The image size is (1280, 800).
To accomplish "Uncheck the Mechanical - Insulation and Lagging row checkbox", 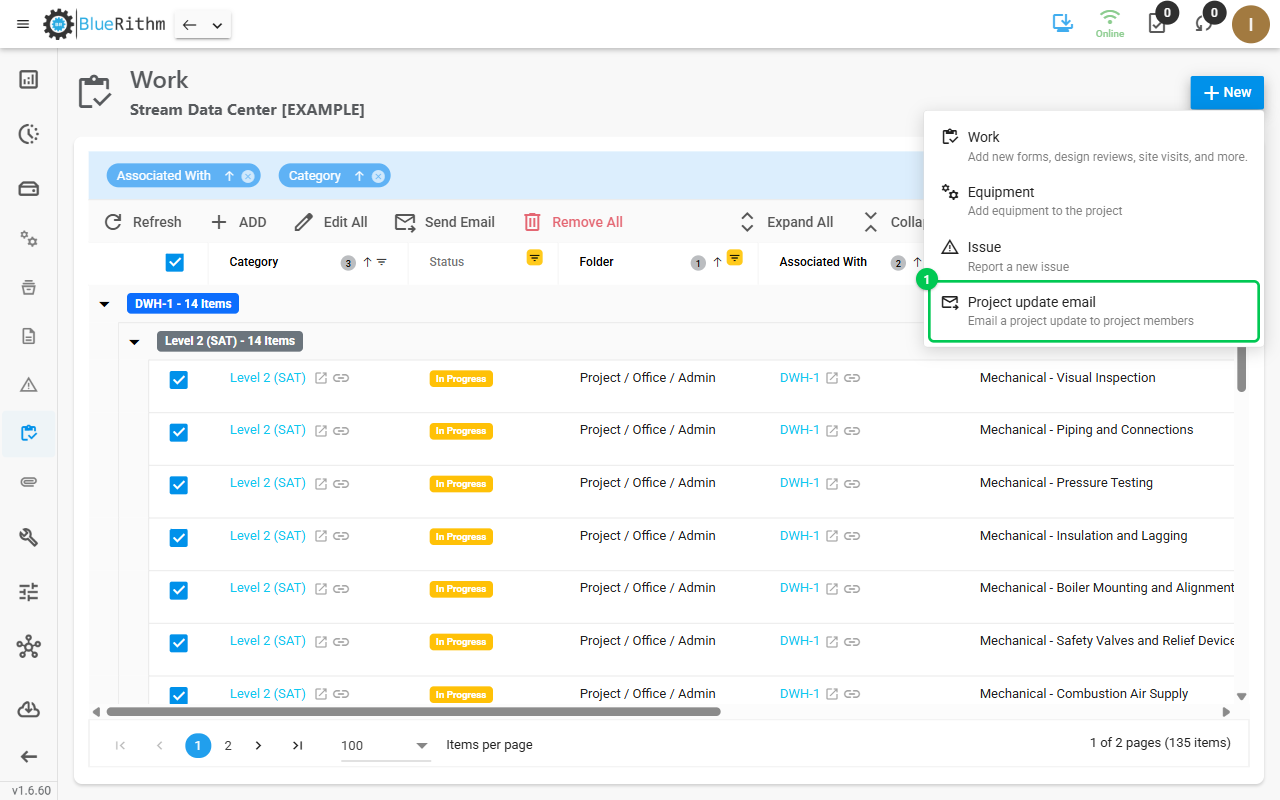I will click(x=179, y=538).
